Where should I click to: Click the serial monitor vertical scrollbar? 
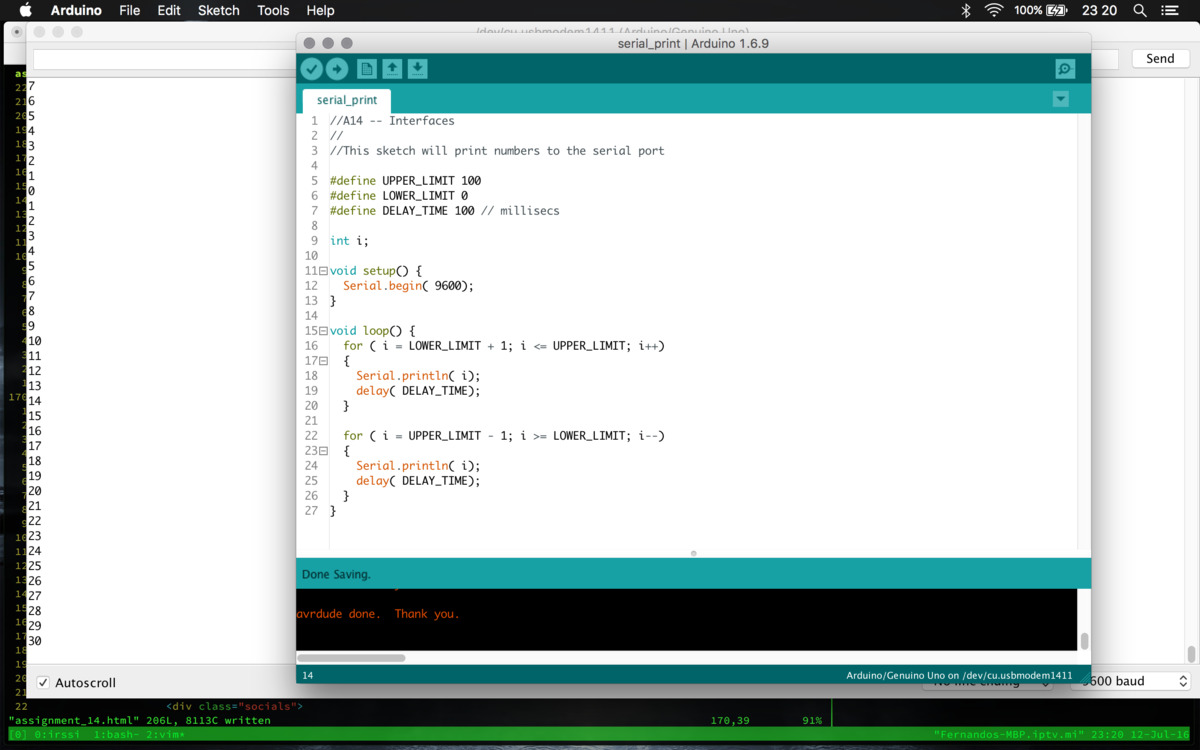pos(1191,654)
